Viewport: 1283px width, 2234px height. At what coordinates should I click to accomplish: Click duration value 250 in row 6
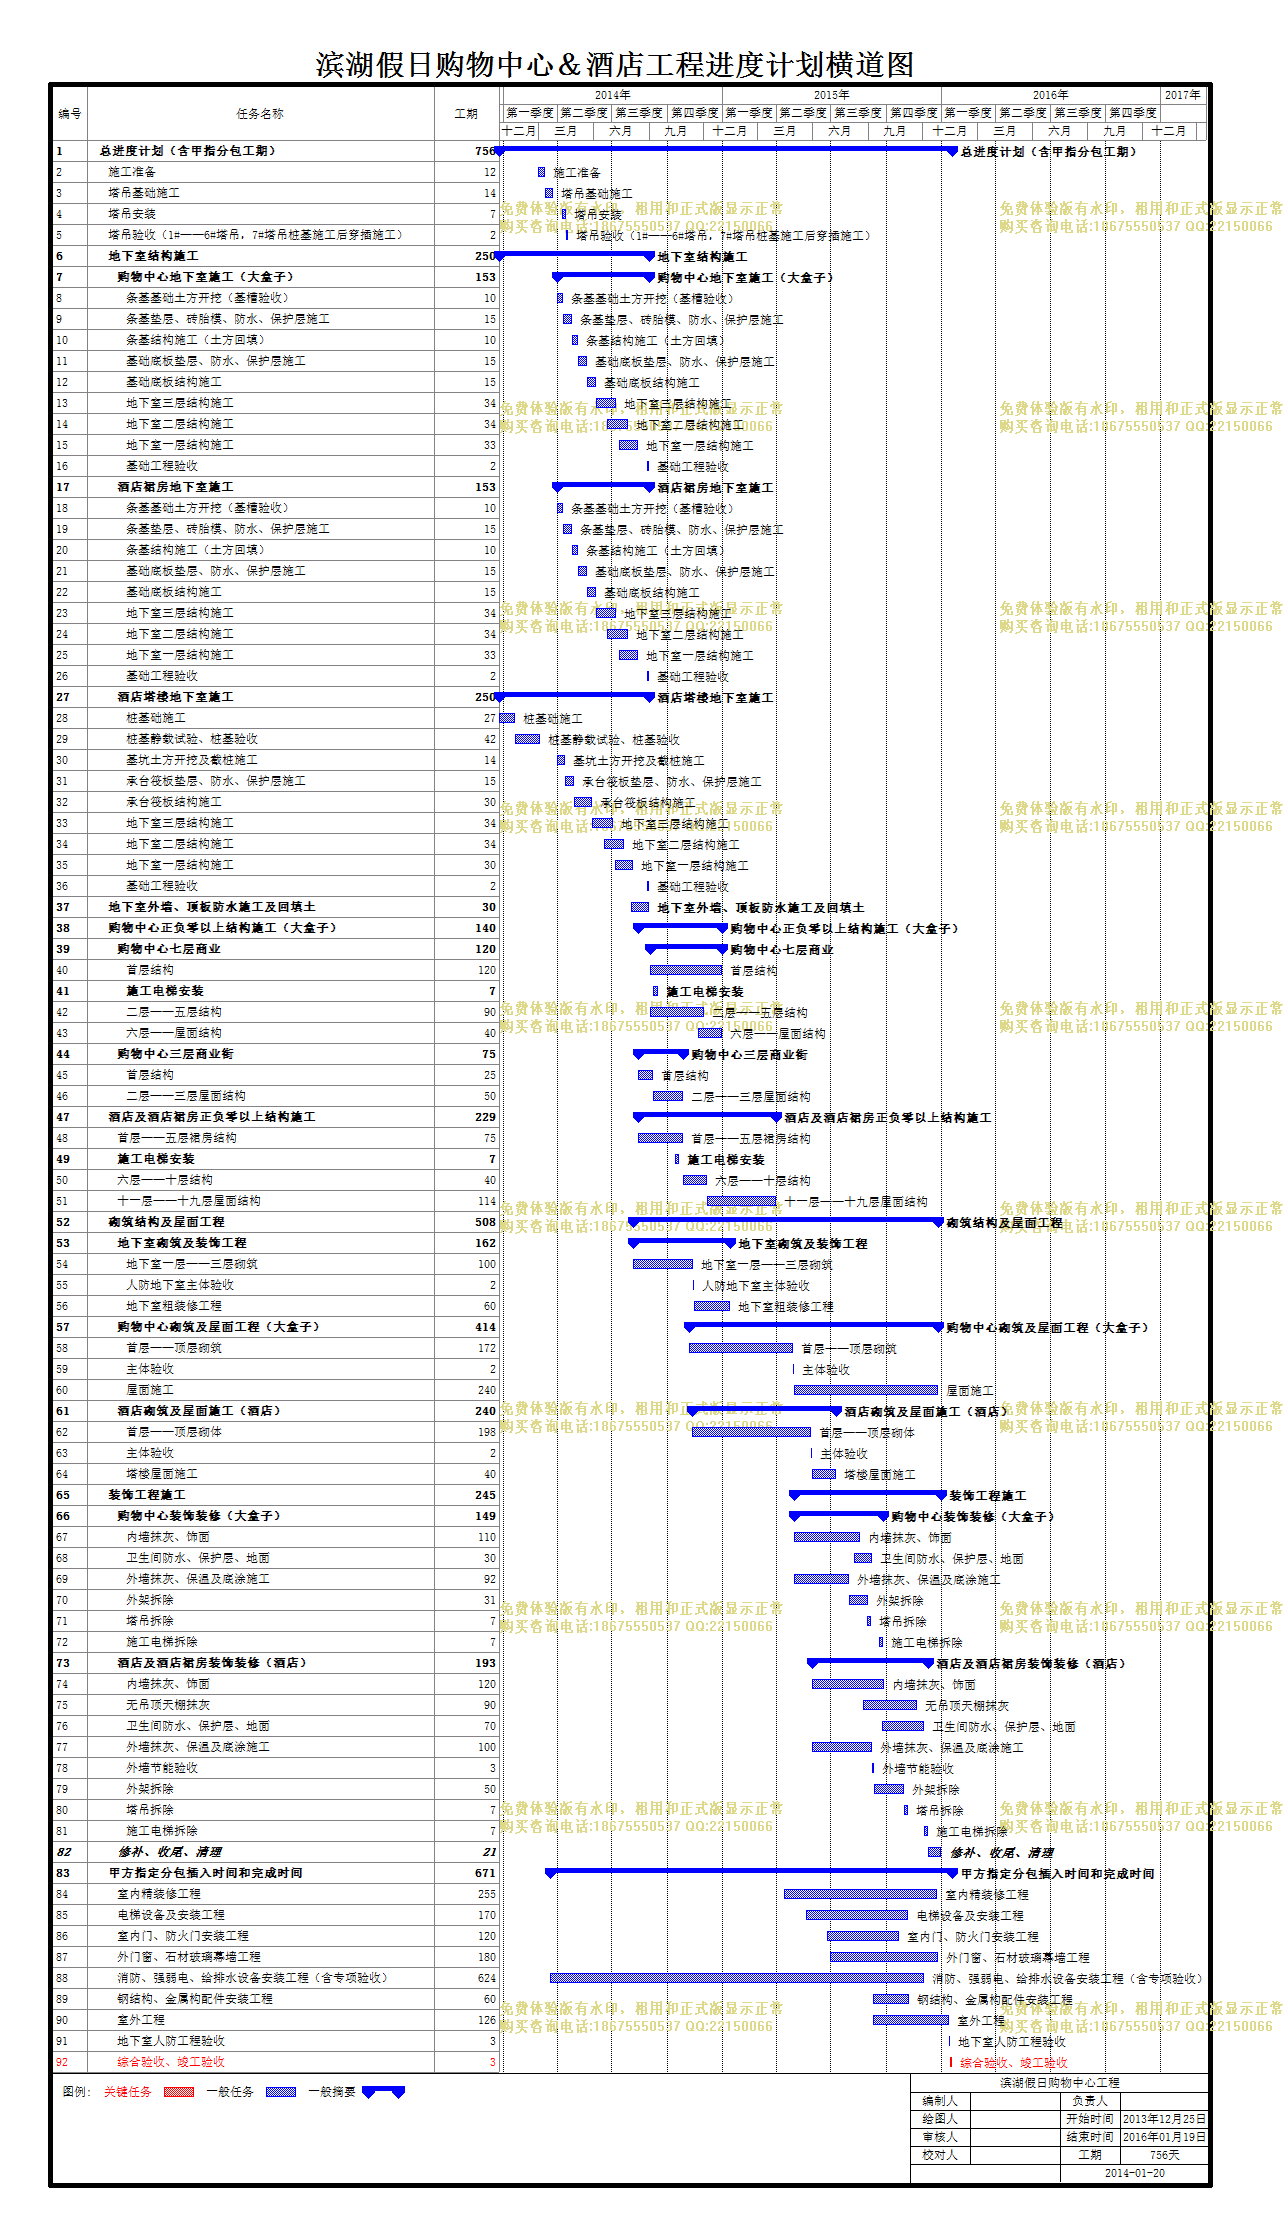[x=485, y=256]
